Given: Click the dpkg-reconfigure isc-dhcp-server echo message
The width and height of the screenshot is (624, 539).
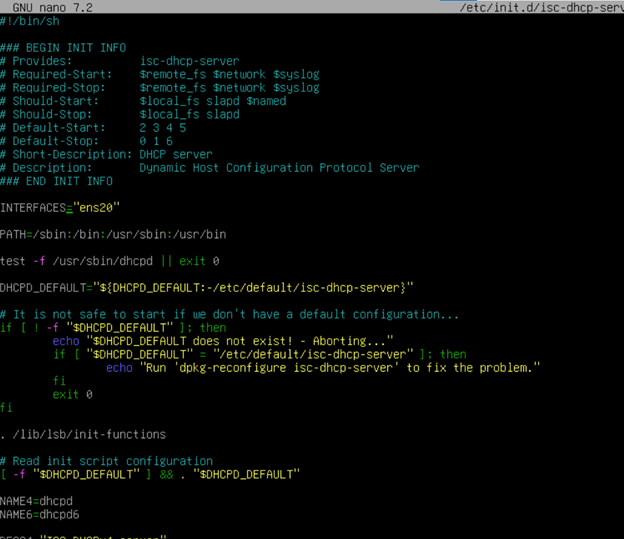Looking at the screenshot, I should point(323,368).
